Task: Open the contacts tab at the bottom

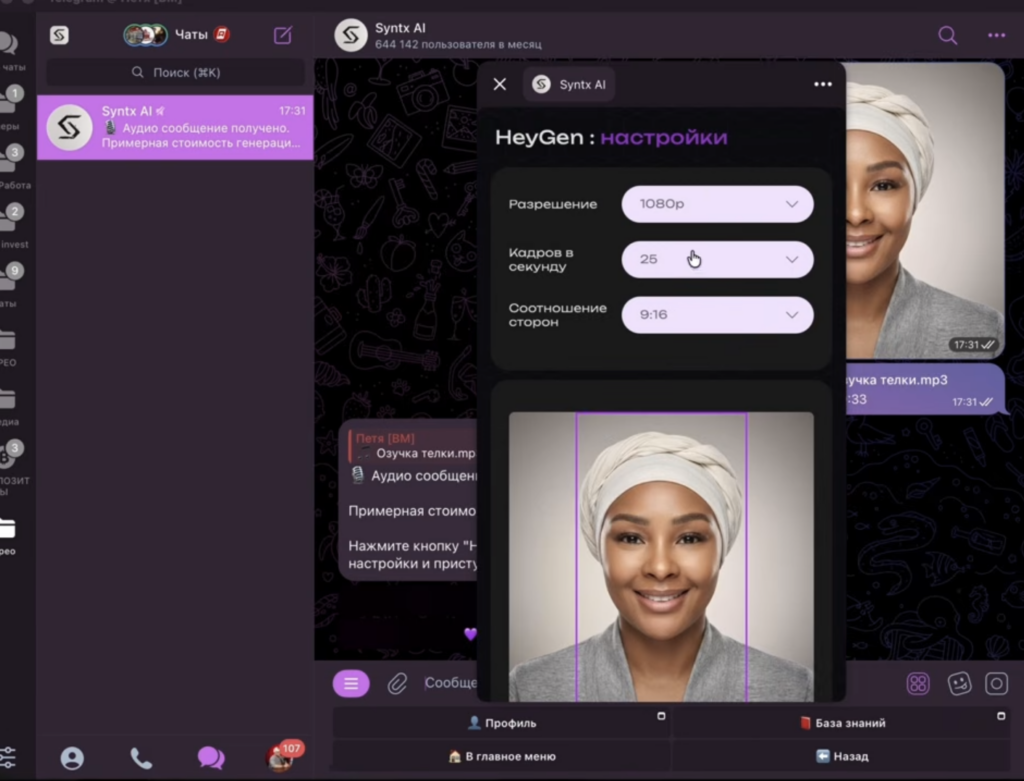Action: tap(72, 757)
